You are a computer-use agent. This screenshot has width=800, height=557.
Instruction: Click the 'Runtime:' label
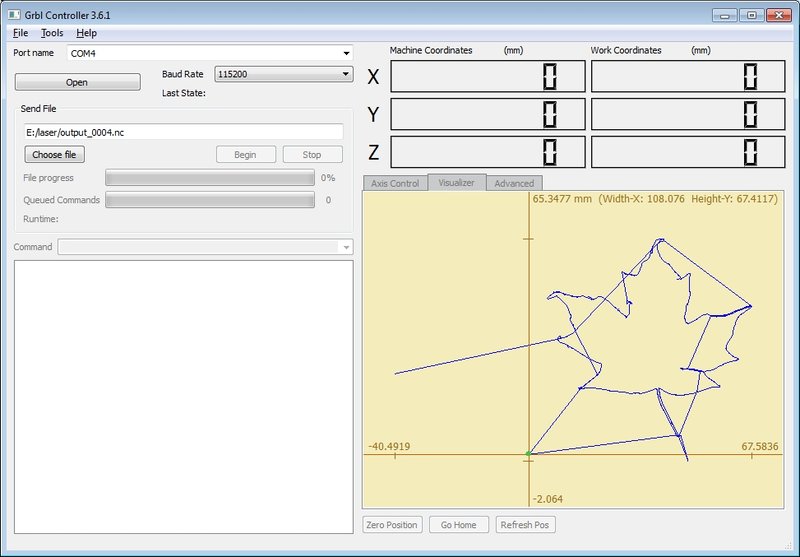(x=41, y=219)
